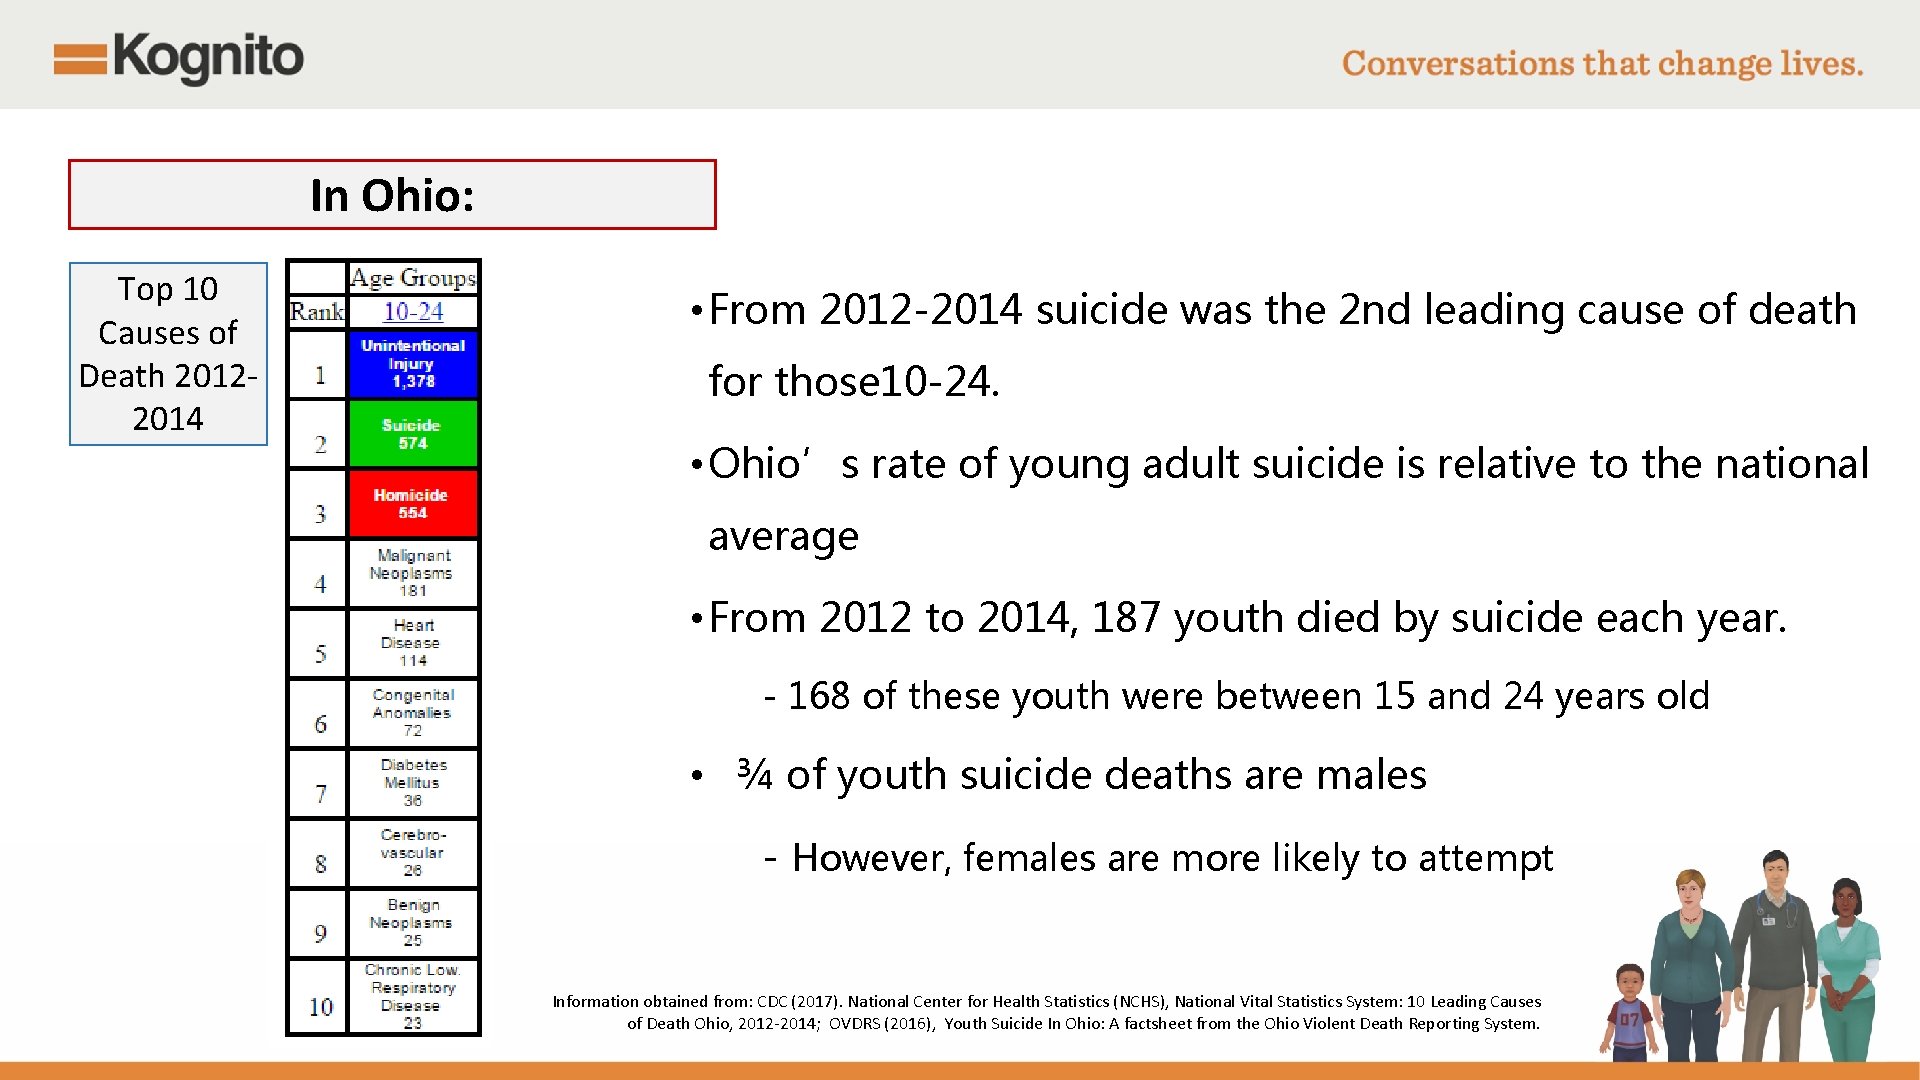Click the Kognito logo
The width and height of the screenshot is (1920, 1080).
(179, 58)
